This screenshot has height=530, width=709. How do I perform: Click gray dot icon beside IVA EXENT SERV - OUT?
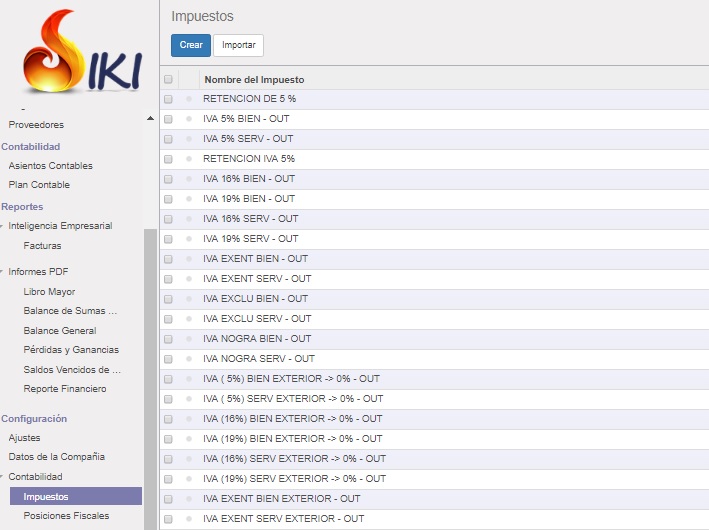[189, 279]
